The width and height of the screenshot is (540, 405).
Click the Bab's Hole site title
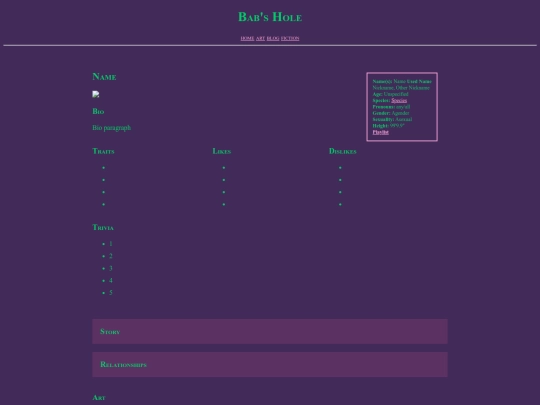pos(270,17)
